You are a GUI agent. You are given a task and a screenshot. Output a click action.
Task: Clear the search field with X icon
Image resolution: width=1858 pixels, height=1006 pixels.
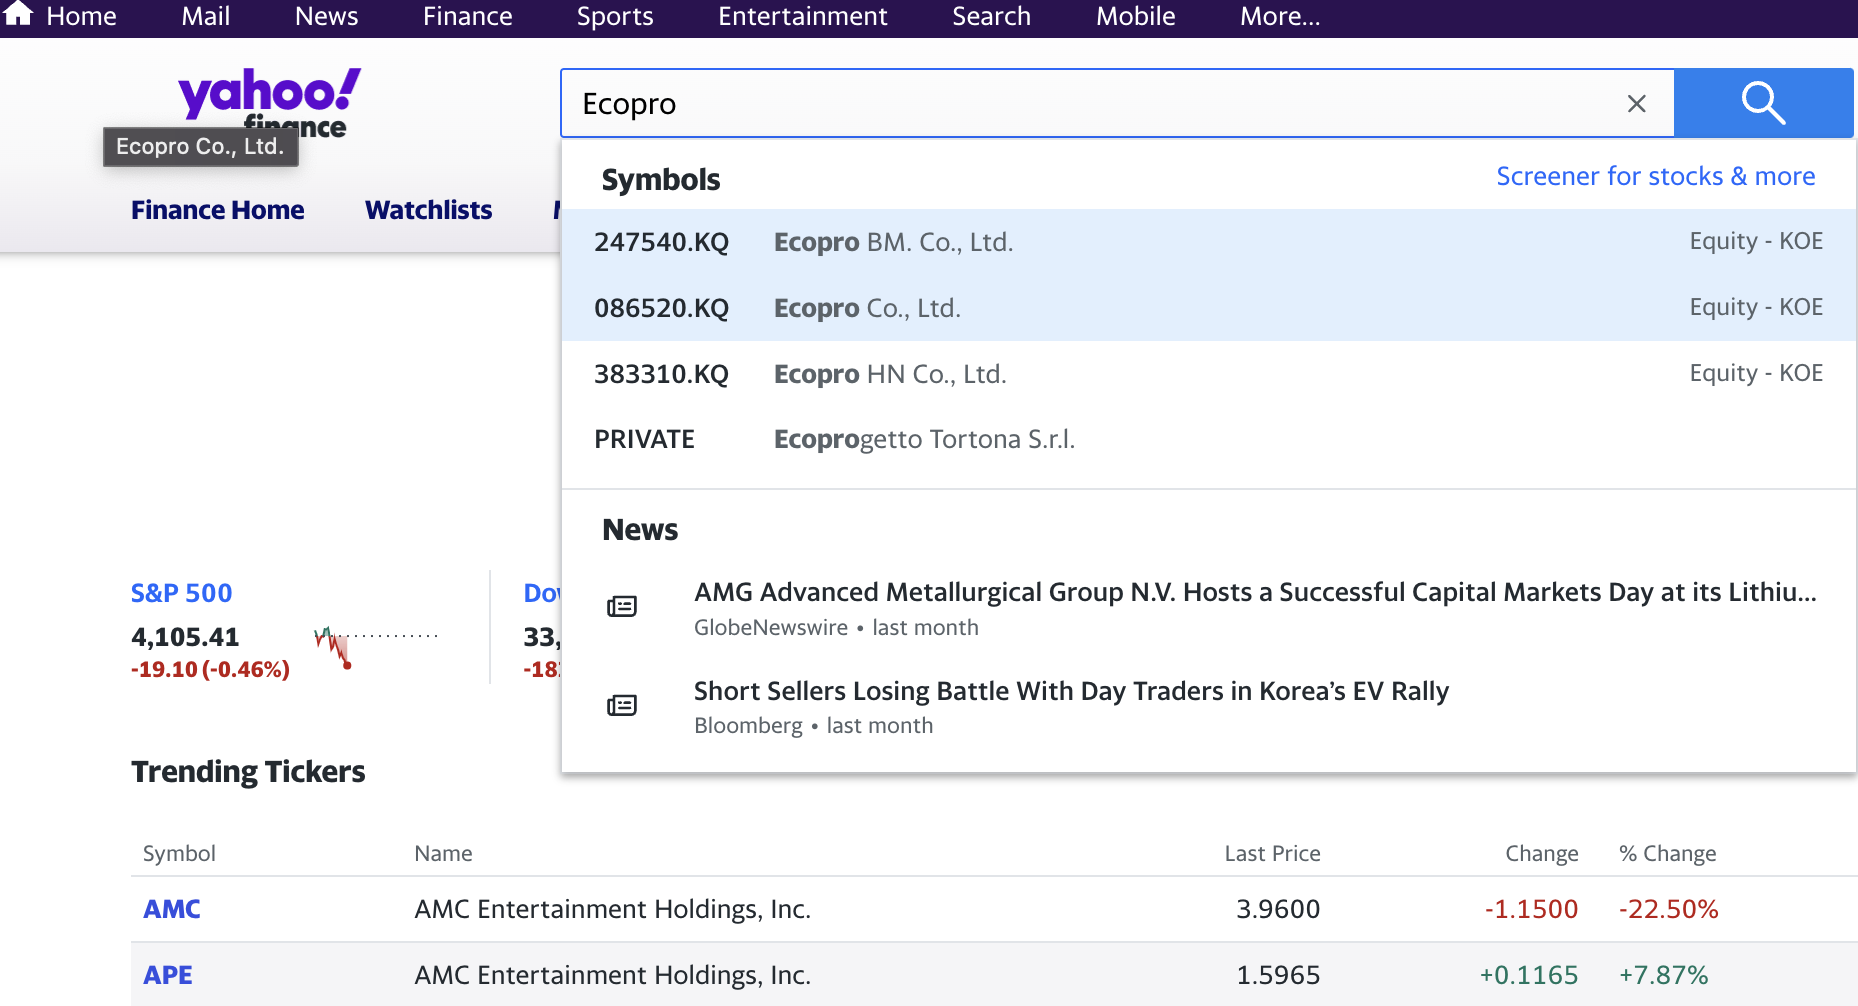1637,104
